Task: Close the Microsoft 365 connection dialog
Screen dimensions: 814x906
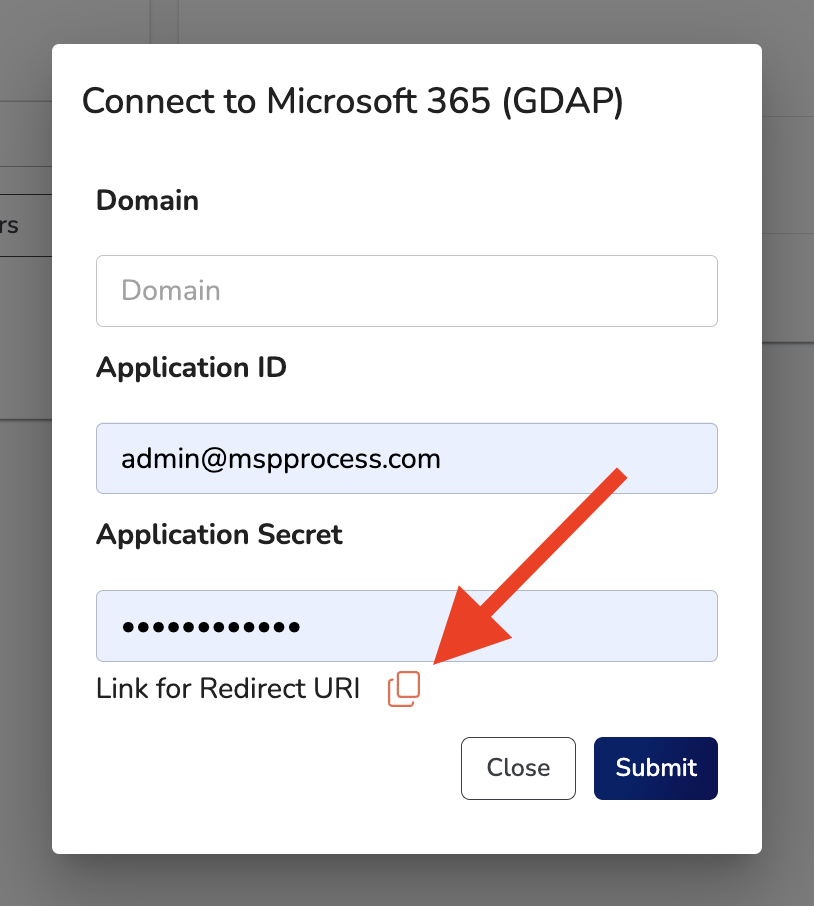Action: click(517, 768)
